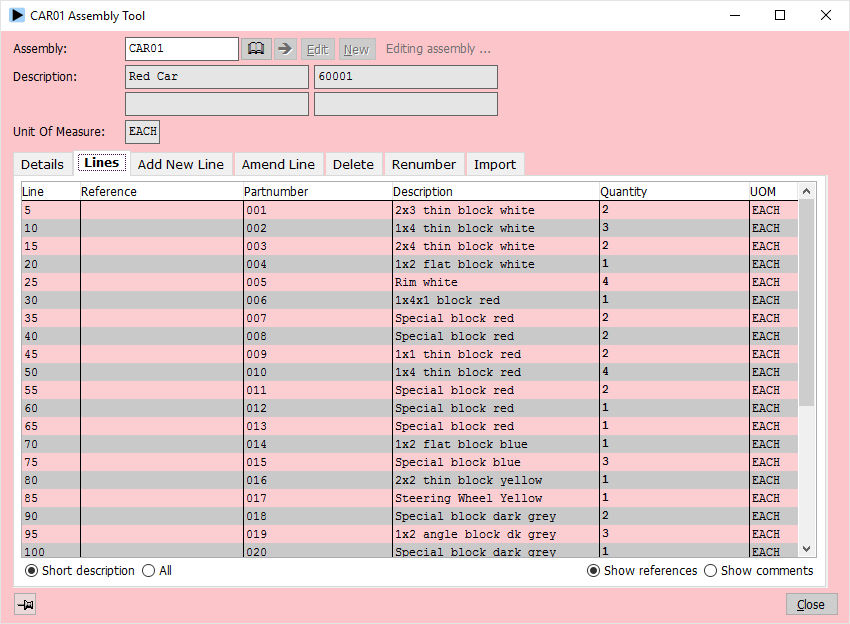Select row '1x2 angle block dk grey'
This screenshot has height=624, width=850.
point(410,534)
